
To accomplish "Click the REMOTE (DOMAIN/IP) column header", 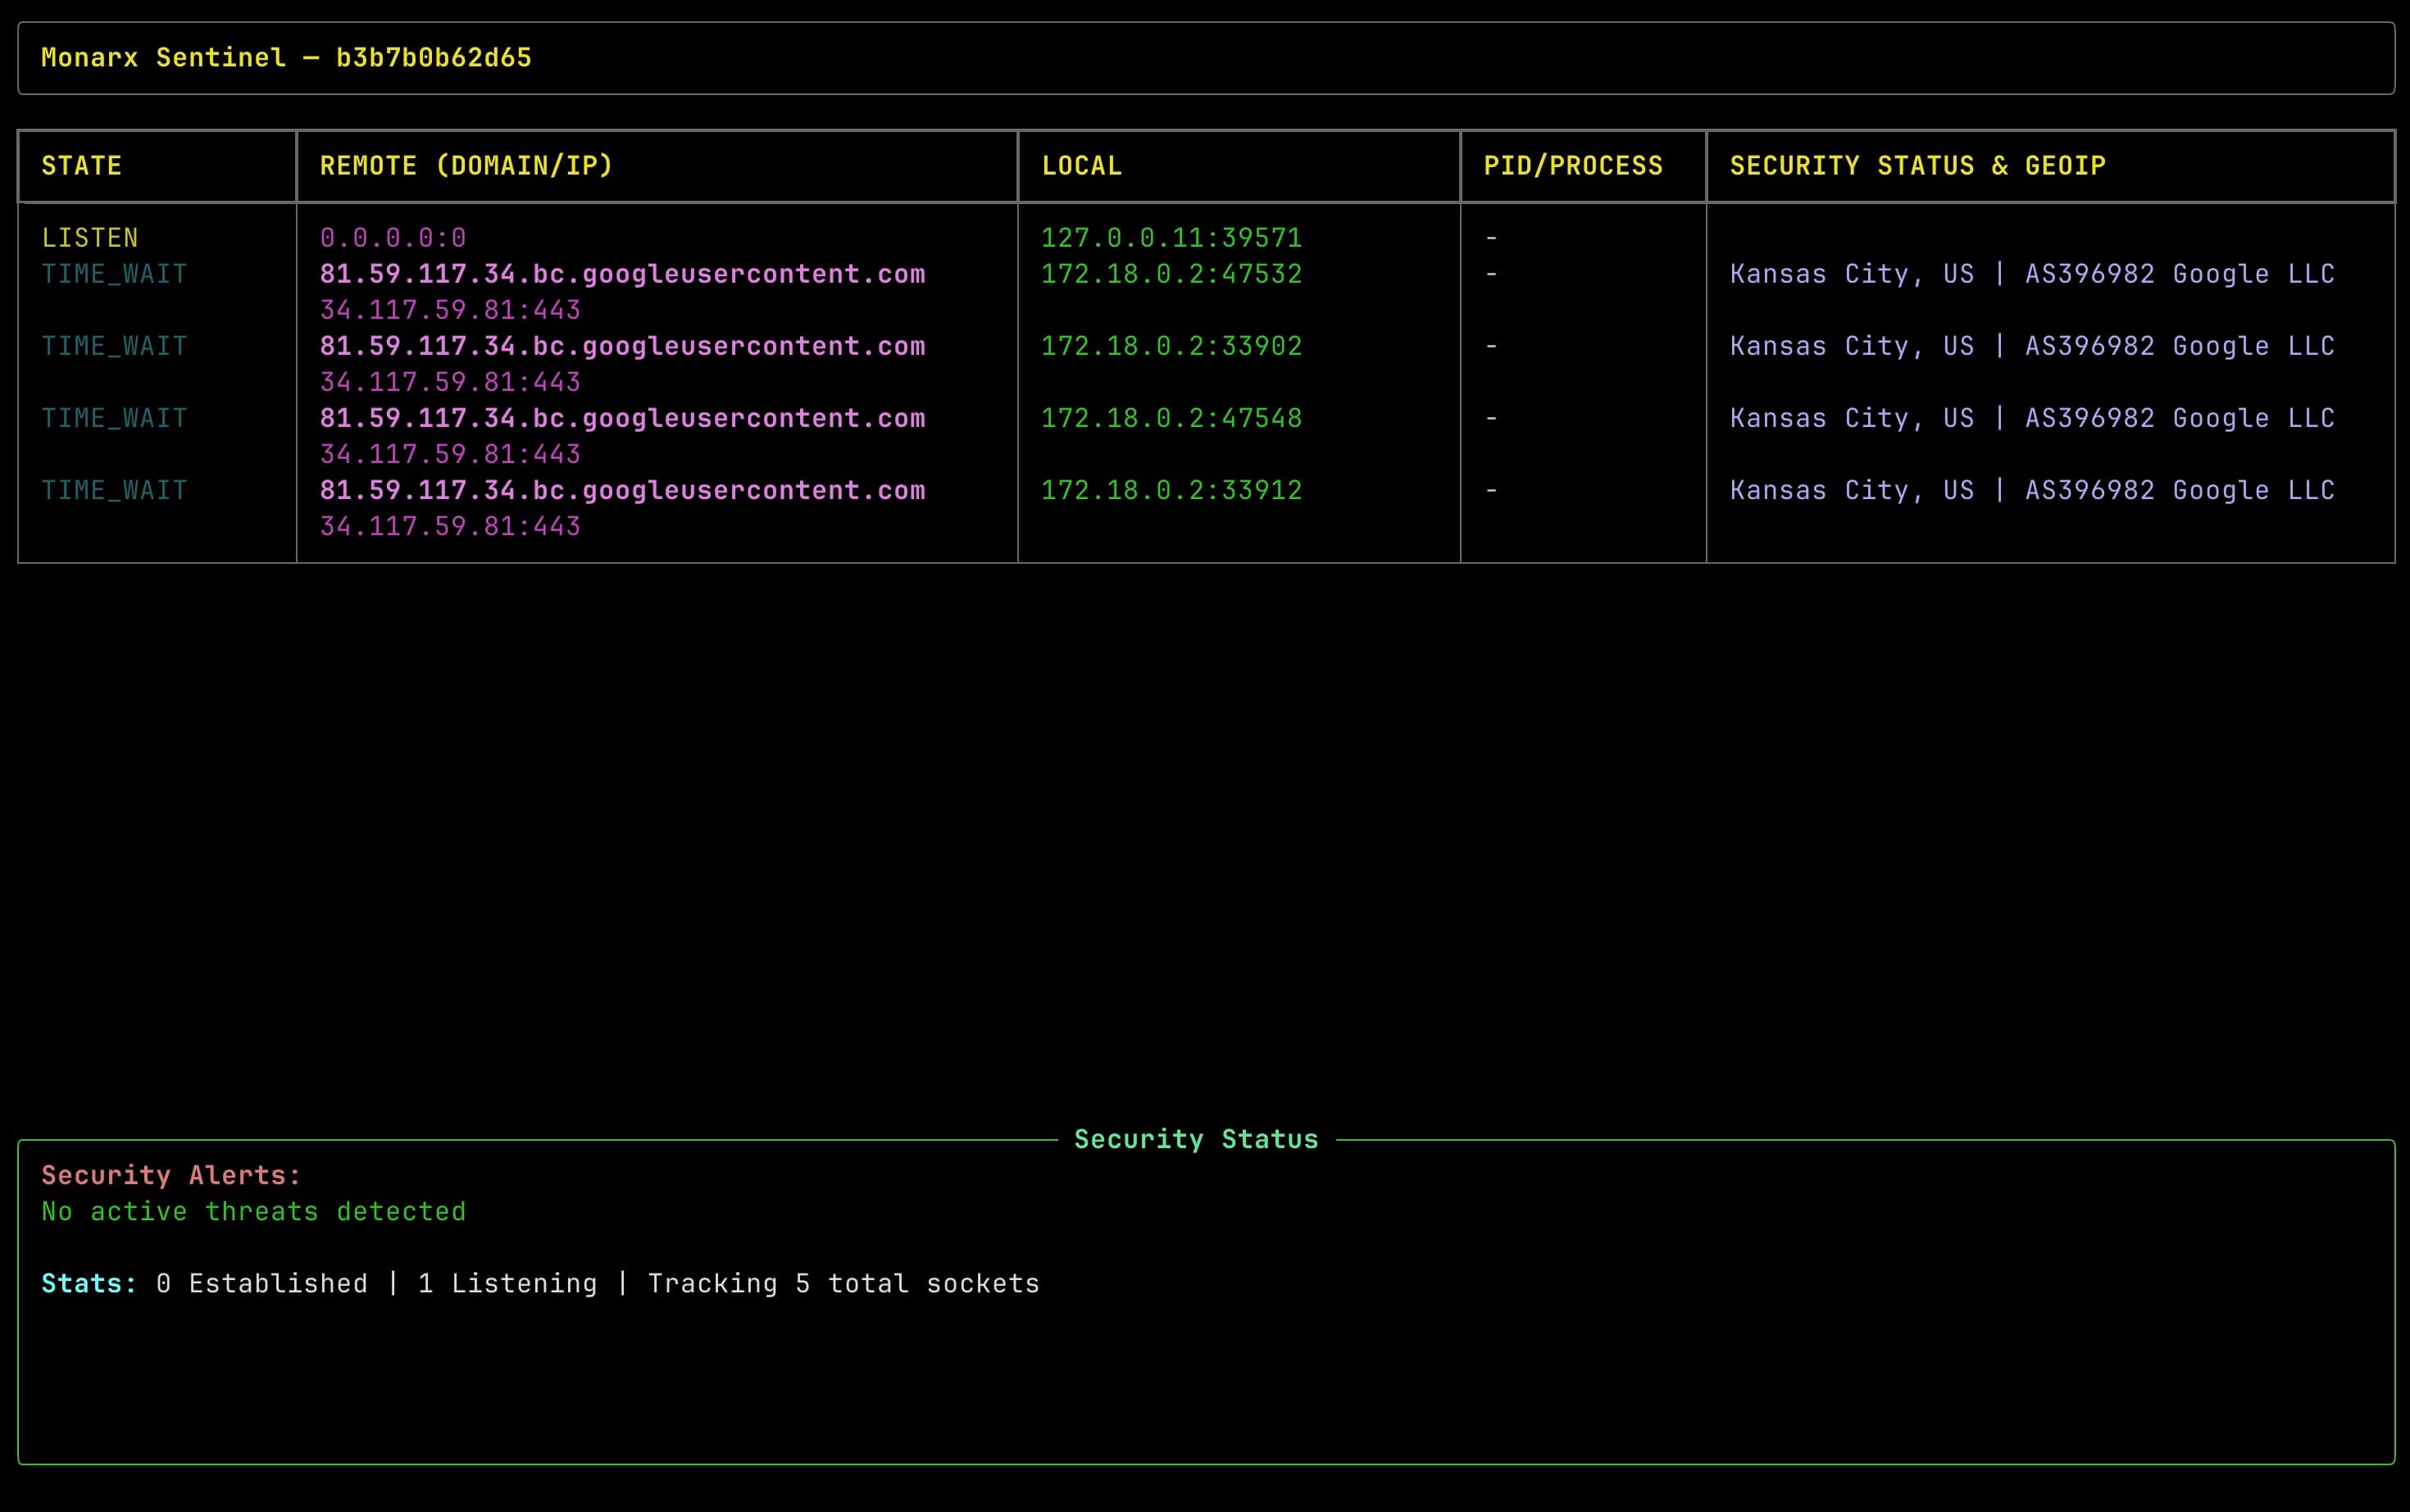I will (466, 165).
